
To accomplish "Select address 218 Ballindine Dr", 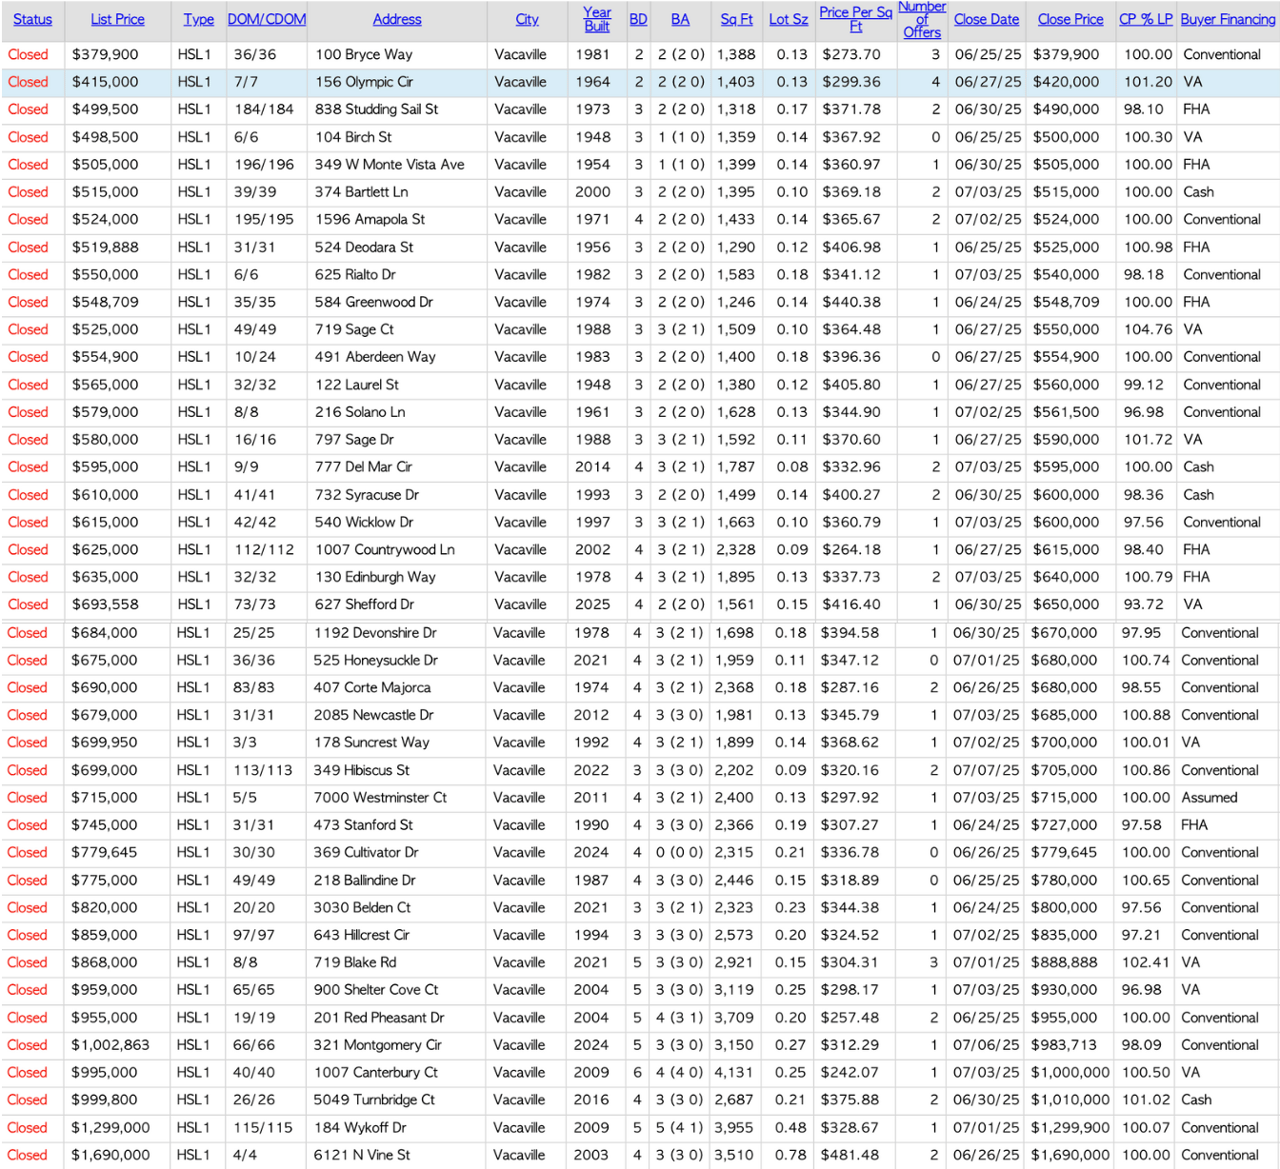I will (364, 880).
